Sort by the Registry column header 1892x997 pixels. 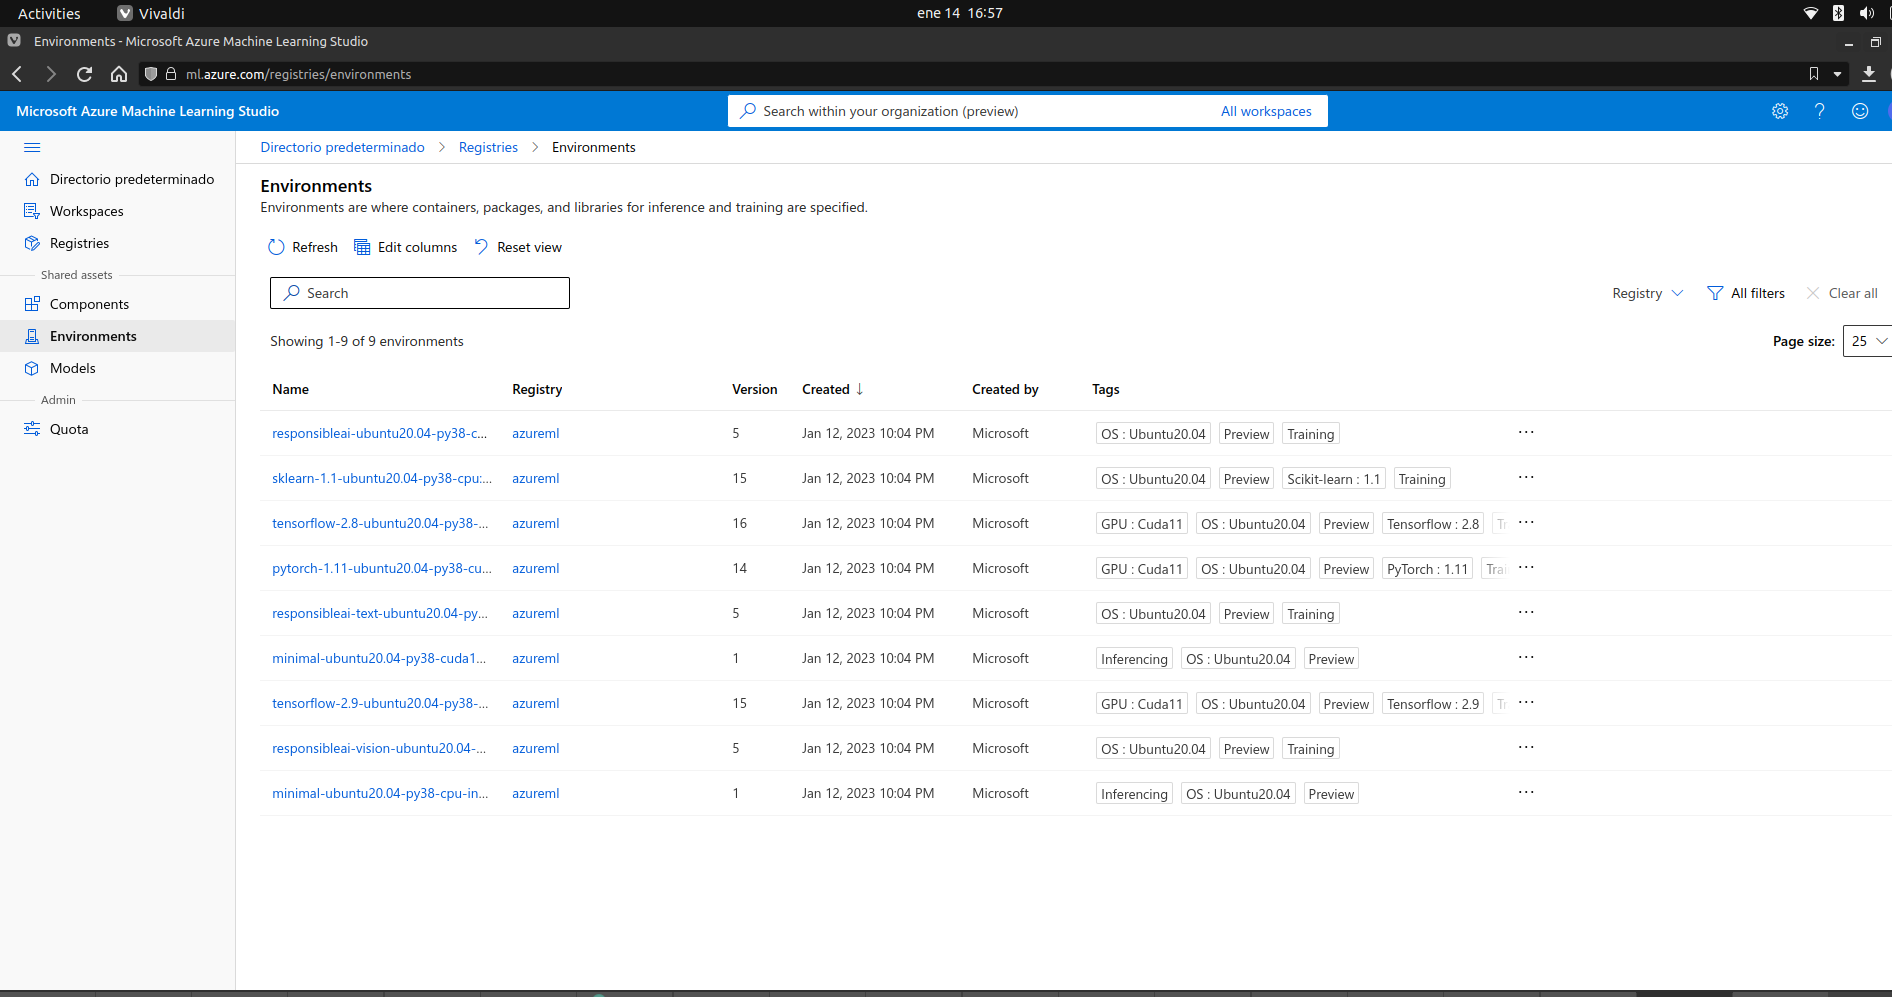coord(537,389)
